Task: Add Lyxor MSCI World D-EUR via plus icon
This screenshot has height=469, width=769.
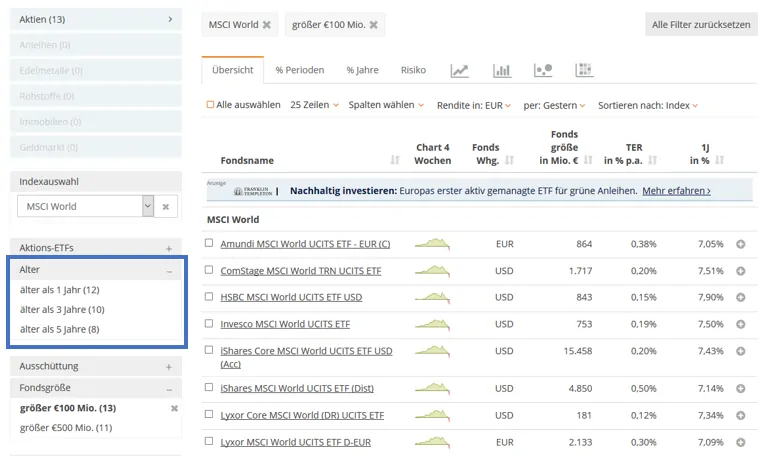Action: [741, 443]
